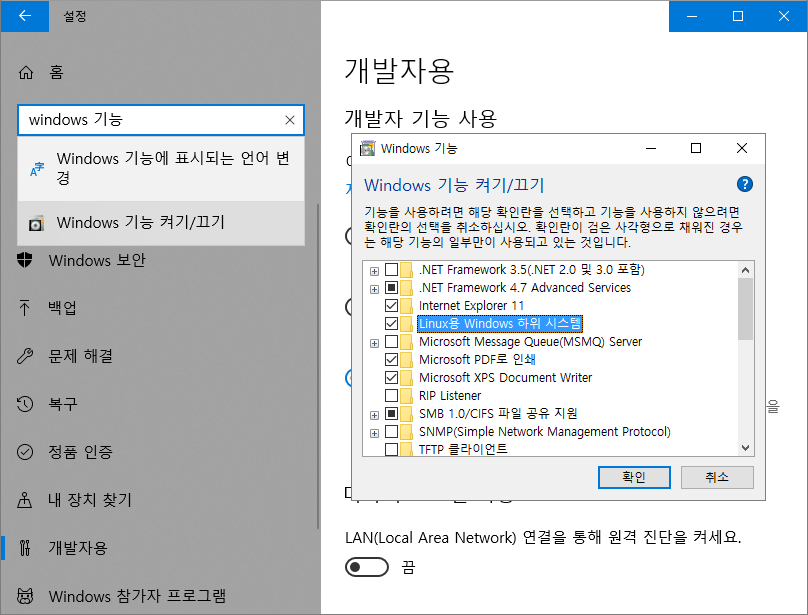Select the 'Microsoft XPS Document Writer' feature row
808x615 pixels.
pyautogui.click(x=506, y=378)
